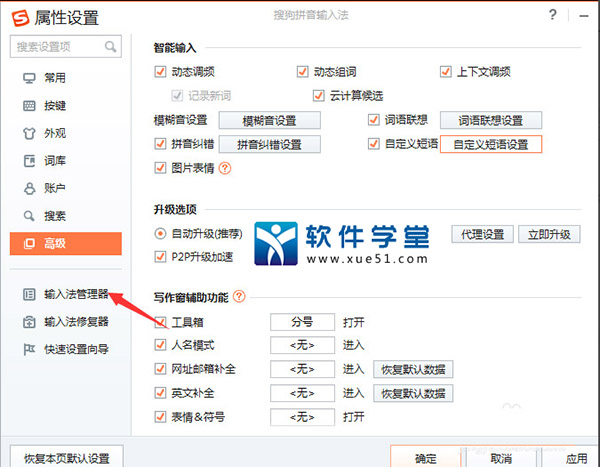Image resolution: width=600 pixels, height=467 pixels.
Task: Click the repair kit icon beside 输入法修复器
Action: pos(29,322)
